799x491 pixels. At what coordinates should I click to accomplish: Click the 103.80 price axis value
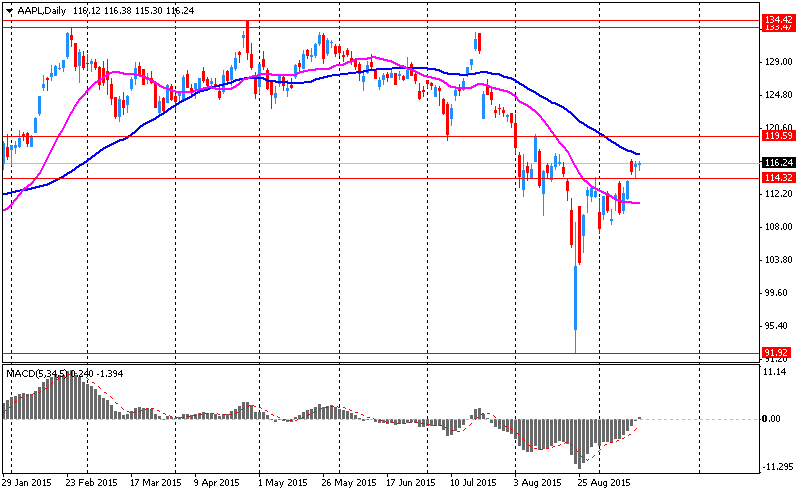click(x=779, y=260)
